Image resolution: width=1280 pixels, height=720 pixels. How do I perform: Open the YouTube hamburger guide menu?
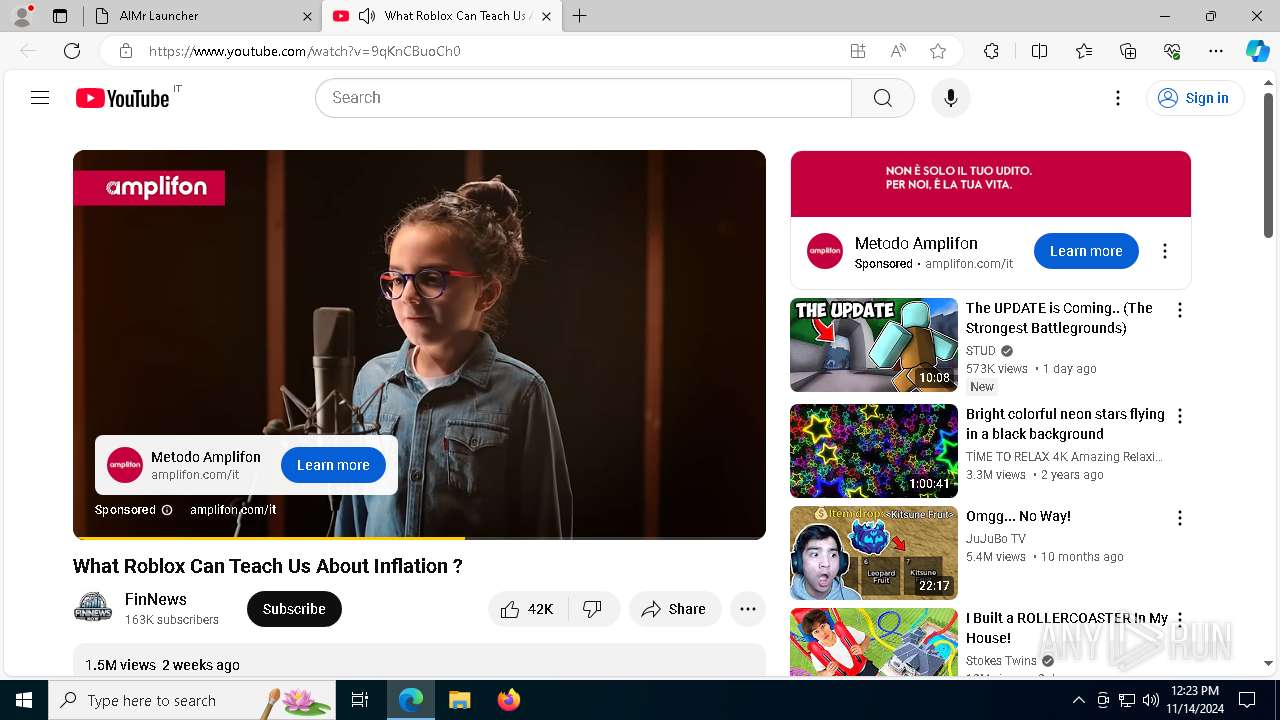click(40, 98)
